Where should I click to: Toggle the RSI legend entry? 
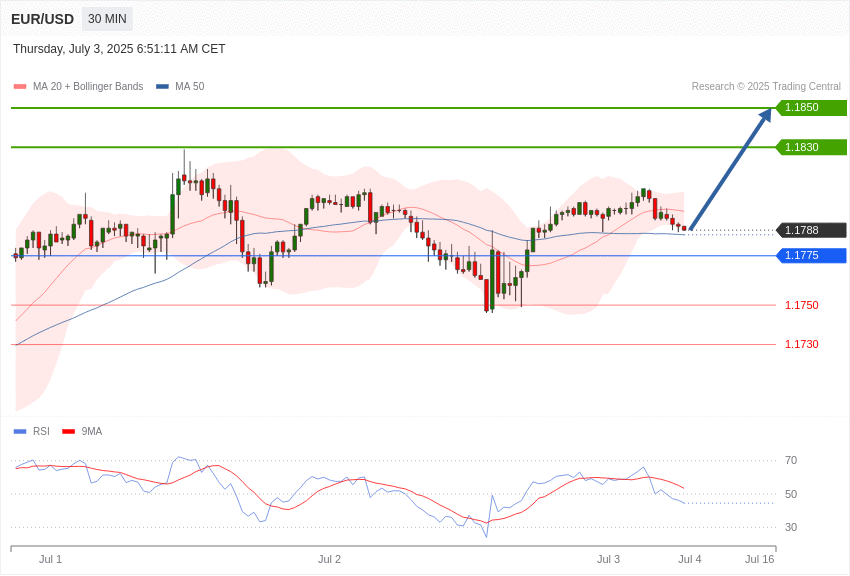click(31, 431)
